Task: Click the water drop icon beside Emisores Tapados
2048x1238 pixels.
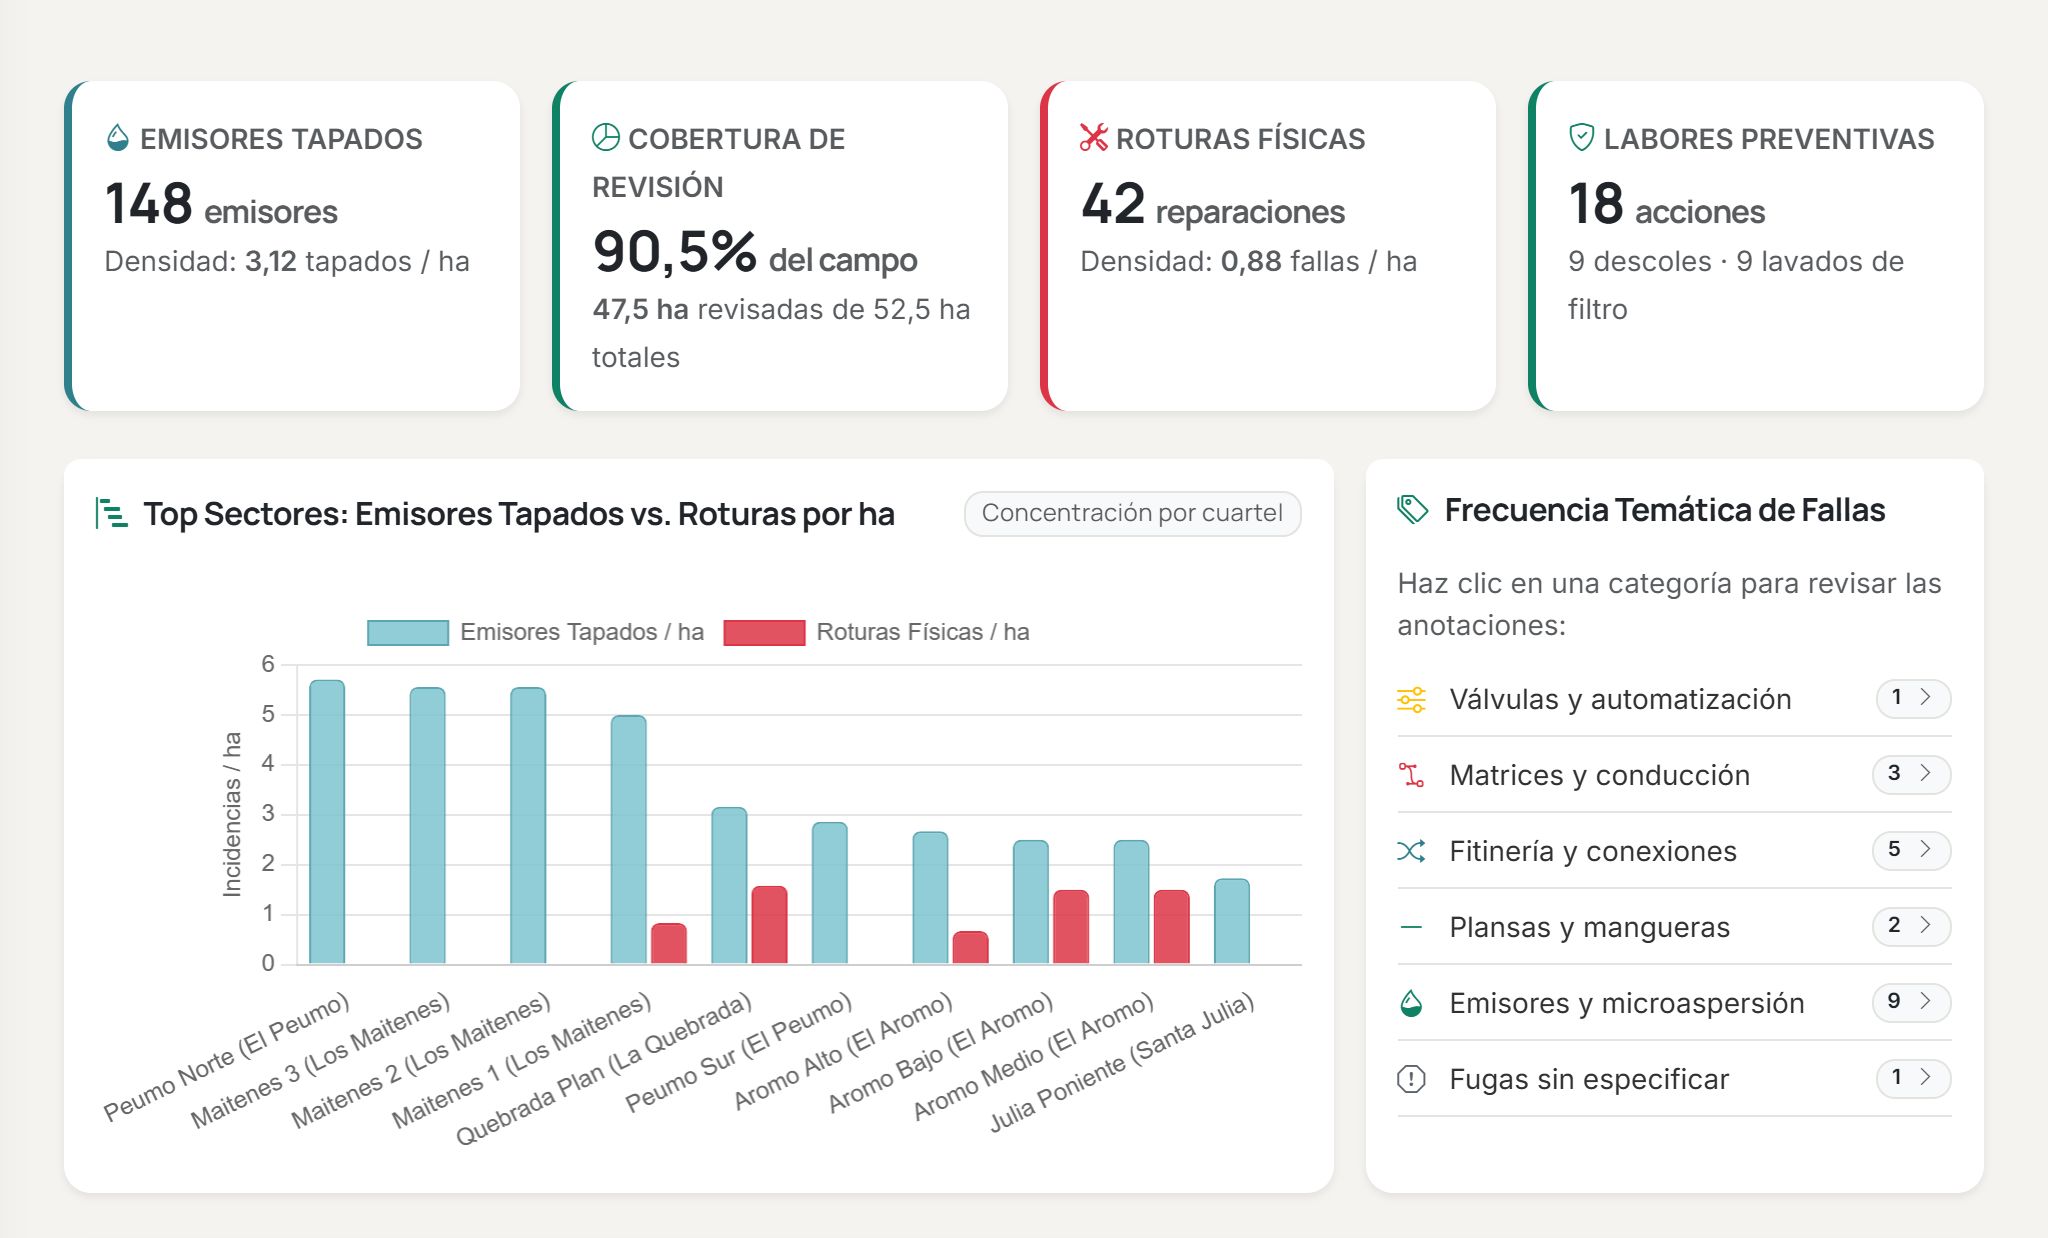Action: 117,138
